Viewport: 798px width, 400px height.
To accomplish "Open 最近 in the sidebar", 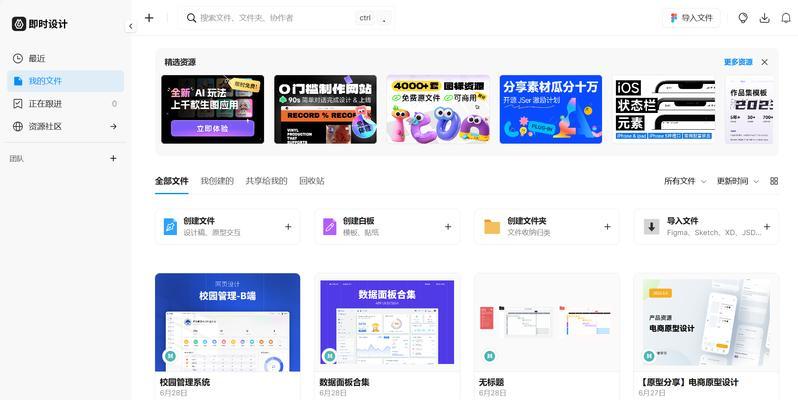I will point(66,59).
